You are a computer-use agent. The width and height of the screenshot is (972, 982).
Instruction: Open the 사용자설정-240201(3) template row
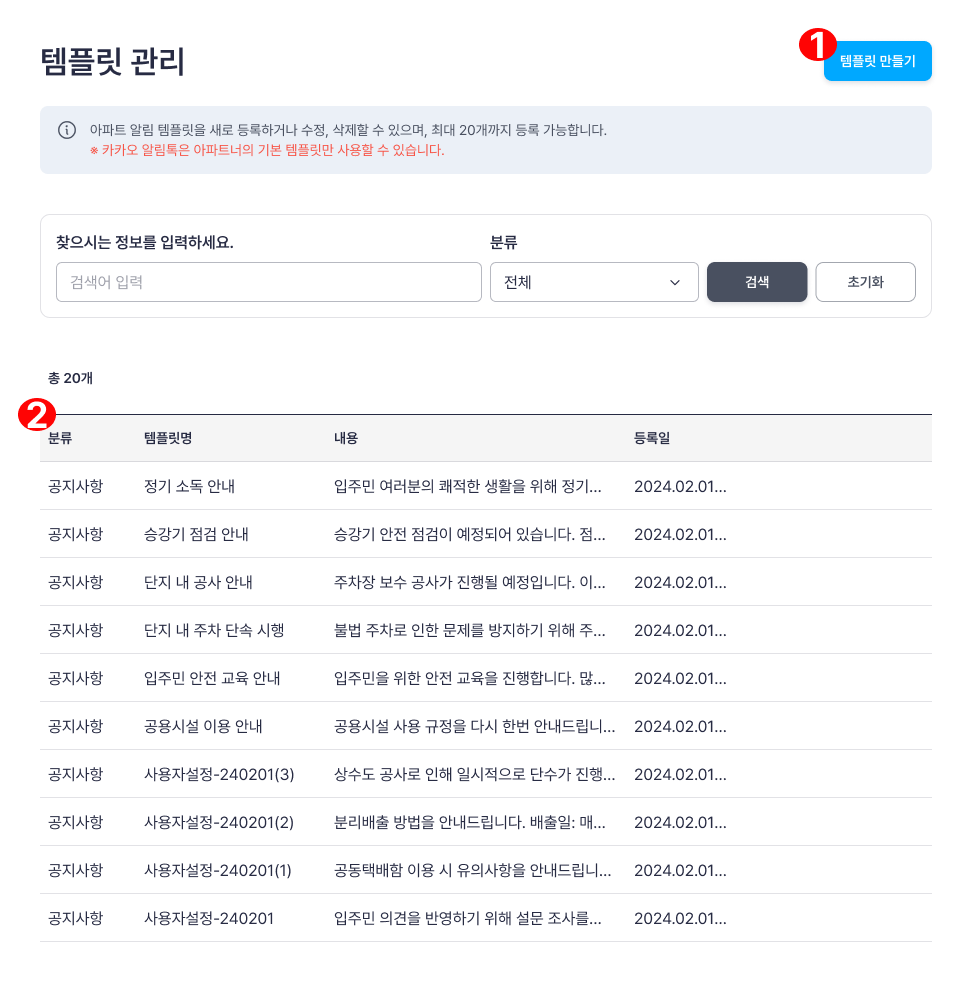(x=486, y=774)
